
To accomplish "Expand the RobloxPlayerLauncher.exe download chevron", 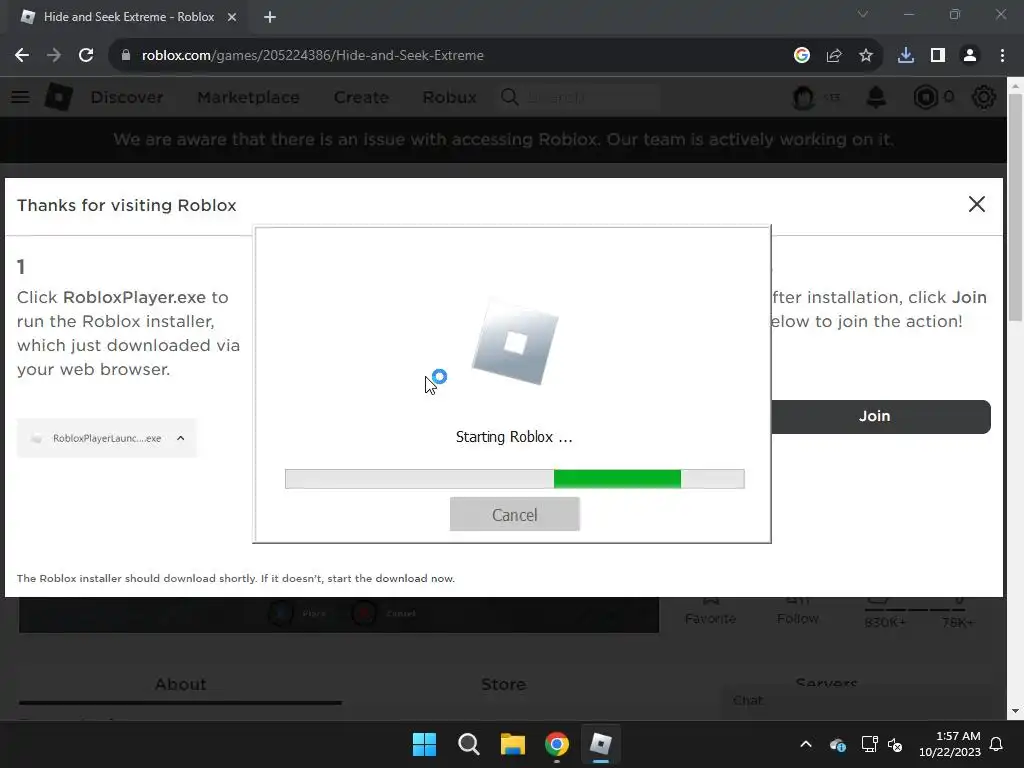I will pyautogui.click(x=181, y=438).
